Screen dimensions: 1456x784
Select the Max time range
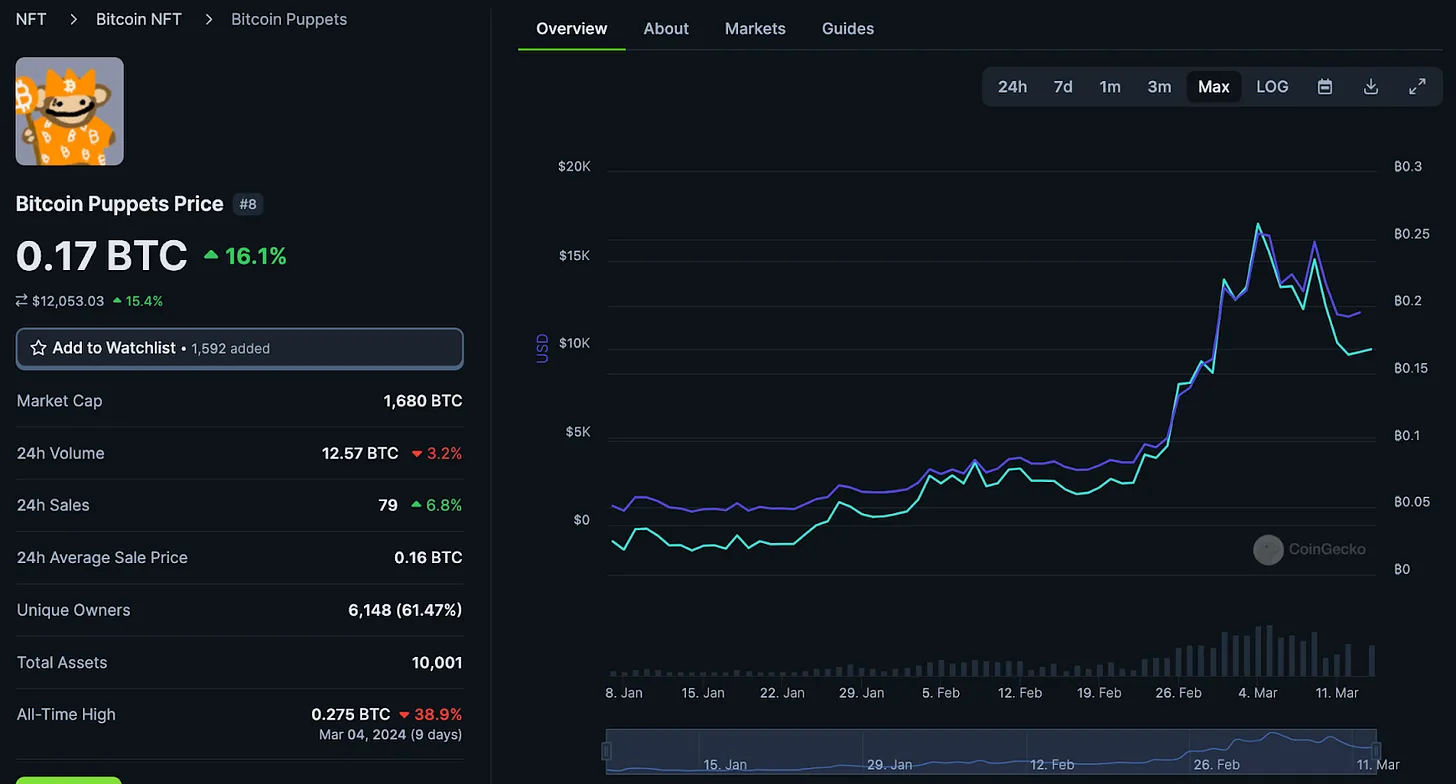tap(1214, 87)
